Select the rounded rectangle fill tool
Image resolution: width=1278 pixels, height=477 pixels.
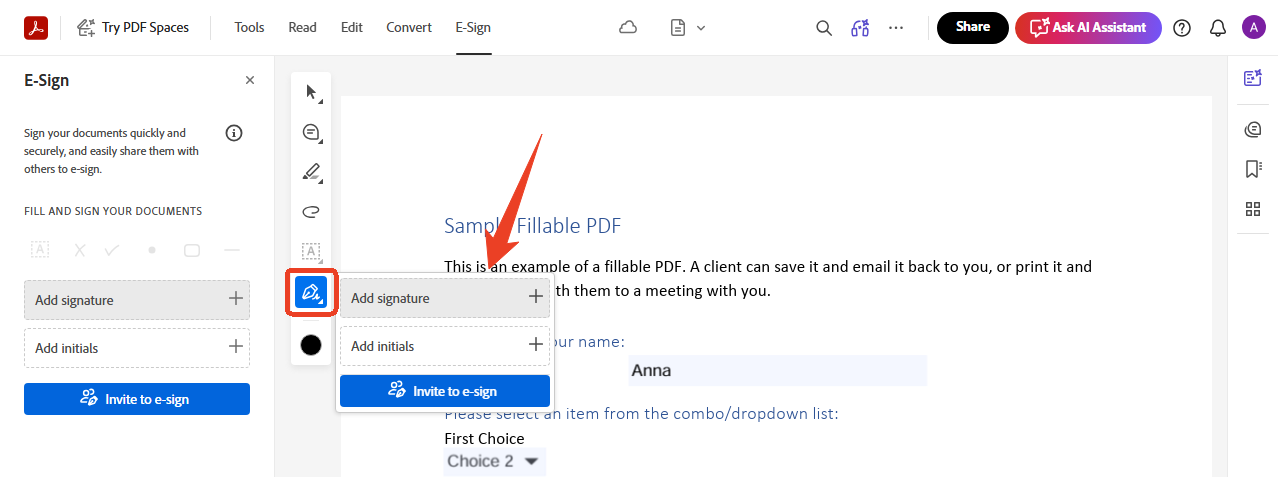[x=192, y=249]
